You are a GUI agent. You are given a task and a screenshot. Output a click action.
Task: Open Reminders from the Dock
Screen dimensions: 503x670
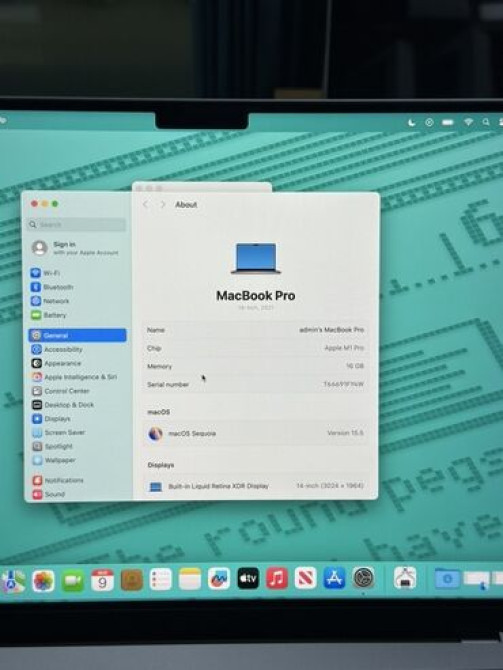click(161, 579)
